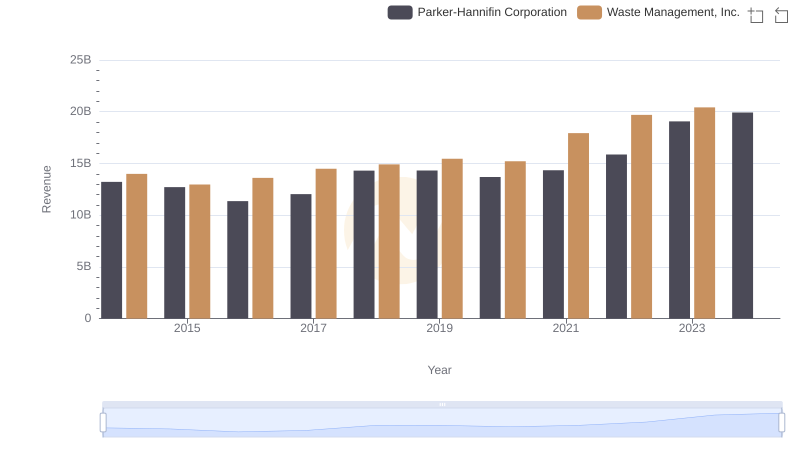Click the first dark bar before 2015
Image resolution: width=800 pixels, height=461 pixels.
(x=112, y=250)
